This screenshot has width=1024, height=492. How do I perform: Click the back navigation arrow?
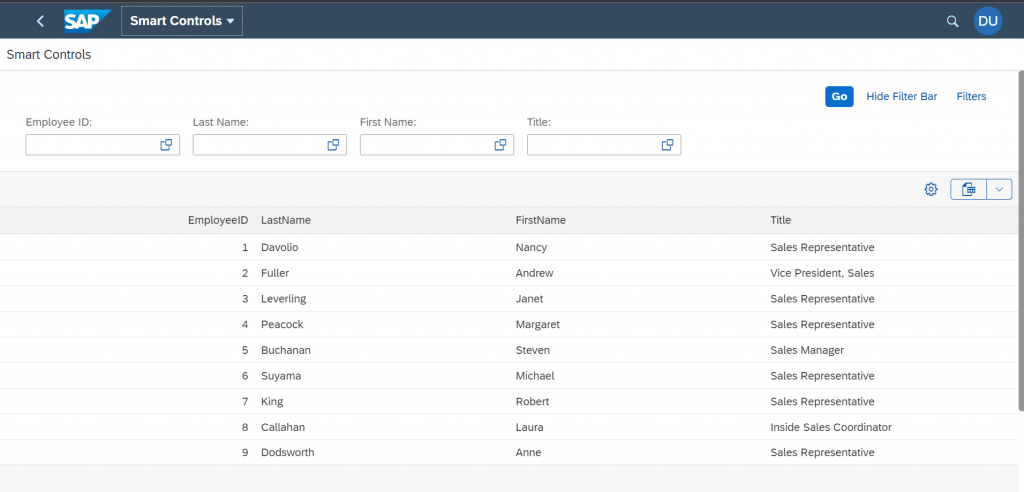point(40,21)
